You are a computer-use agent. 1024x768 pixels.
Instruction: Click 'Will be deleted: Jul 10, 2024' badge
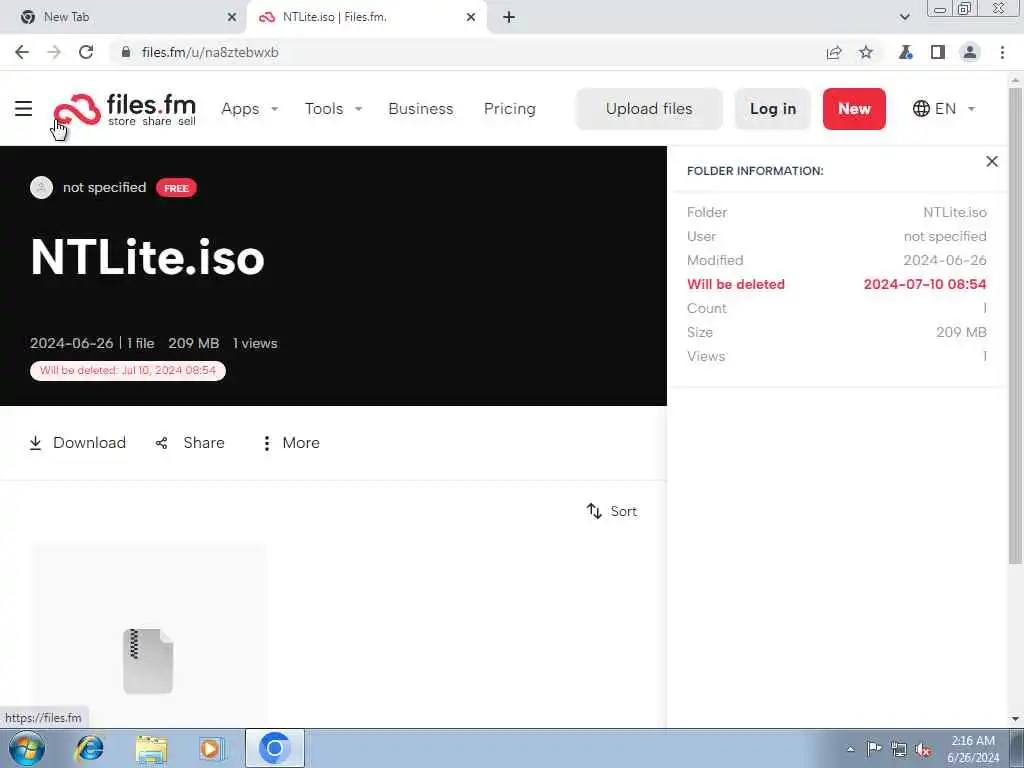pos(128,370)
